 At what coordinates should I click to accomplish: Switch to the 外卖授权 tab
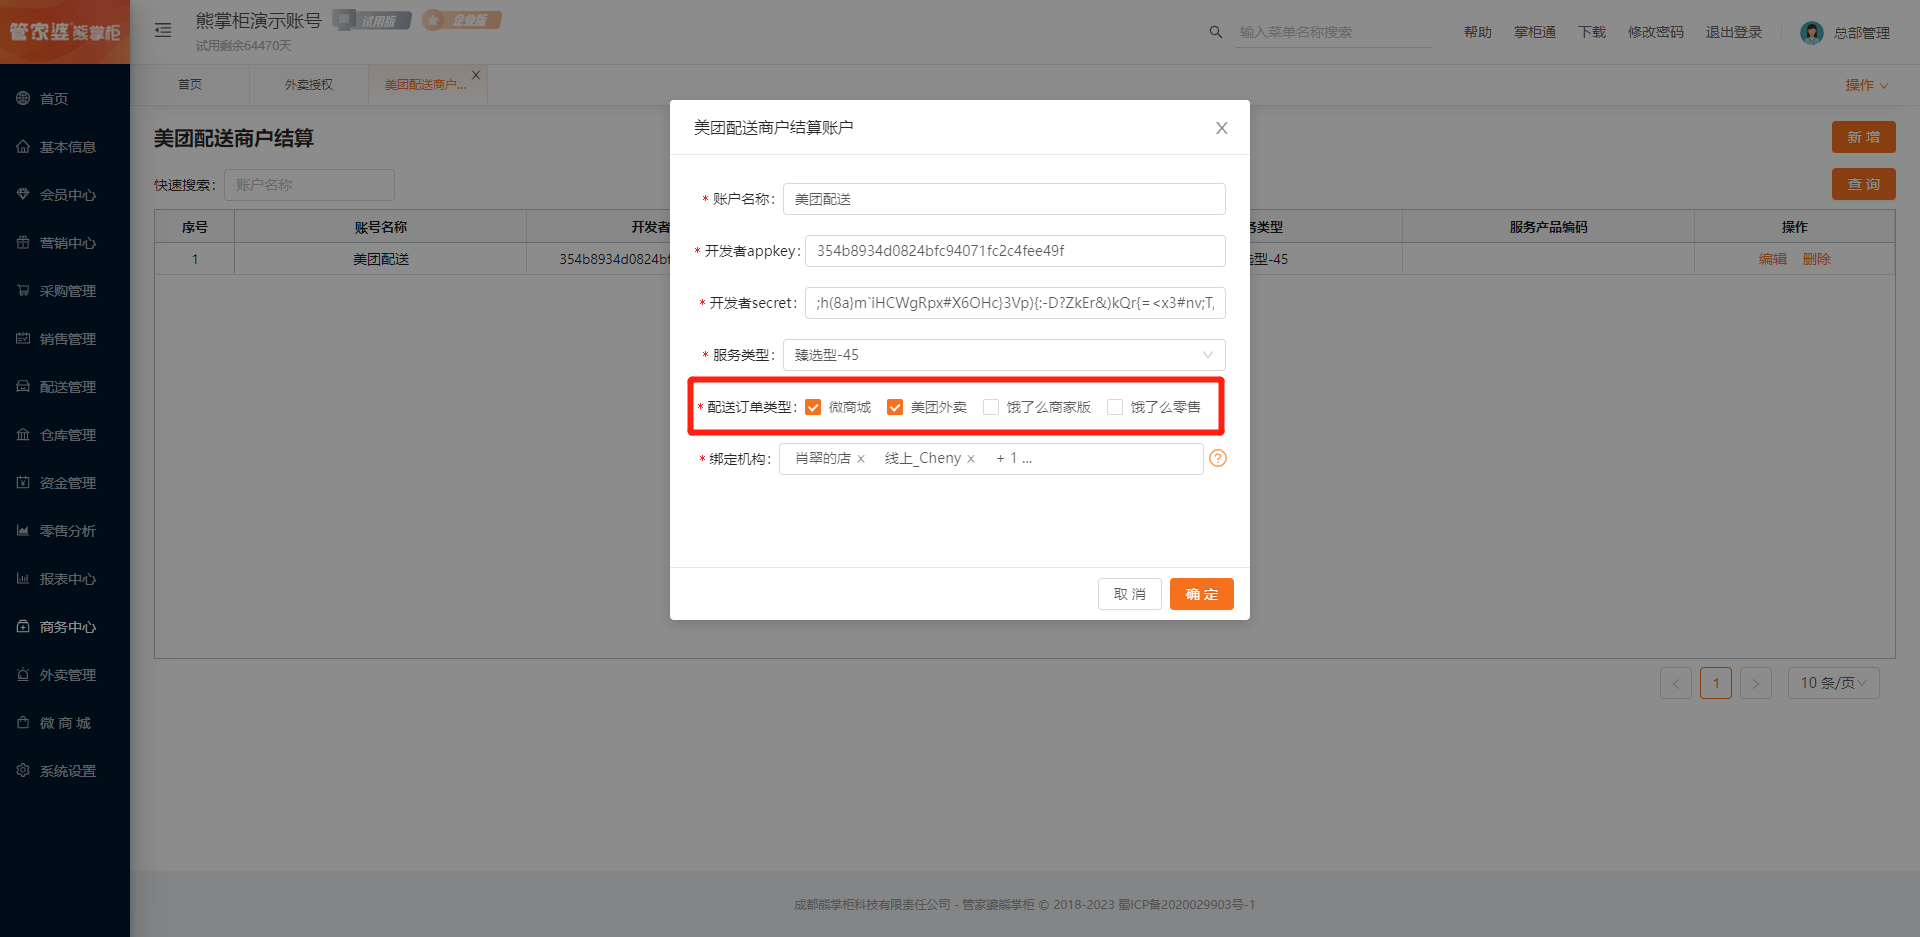(309, 85)
